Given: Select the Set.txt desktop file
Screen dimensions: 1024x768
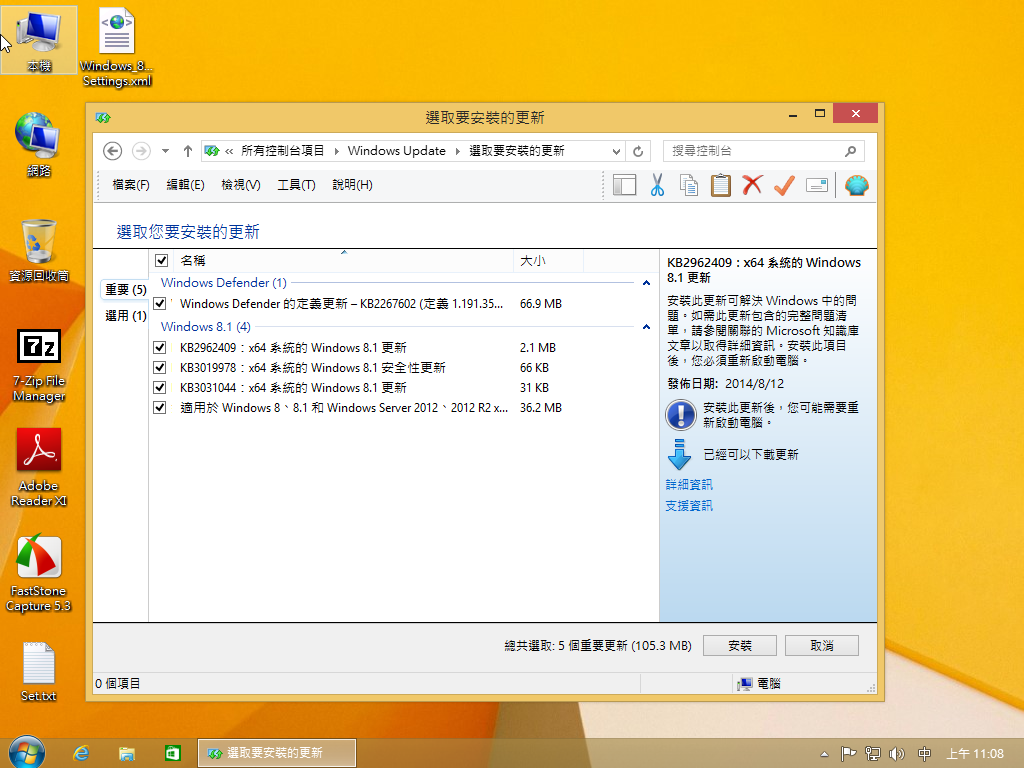Looking at the screenshot, I should coord(39,671).
